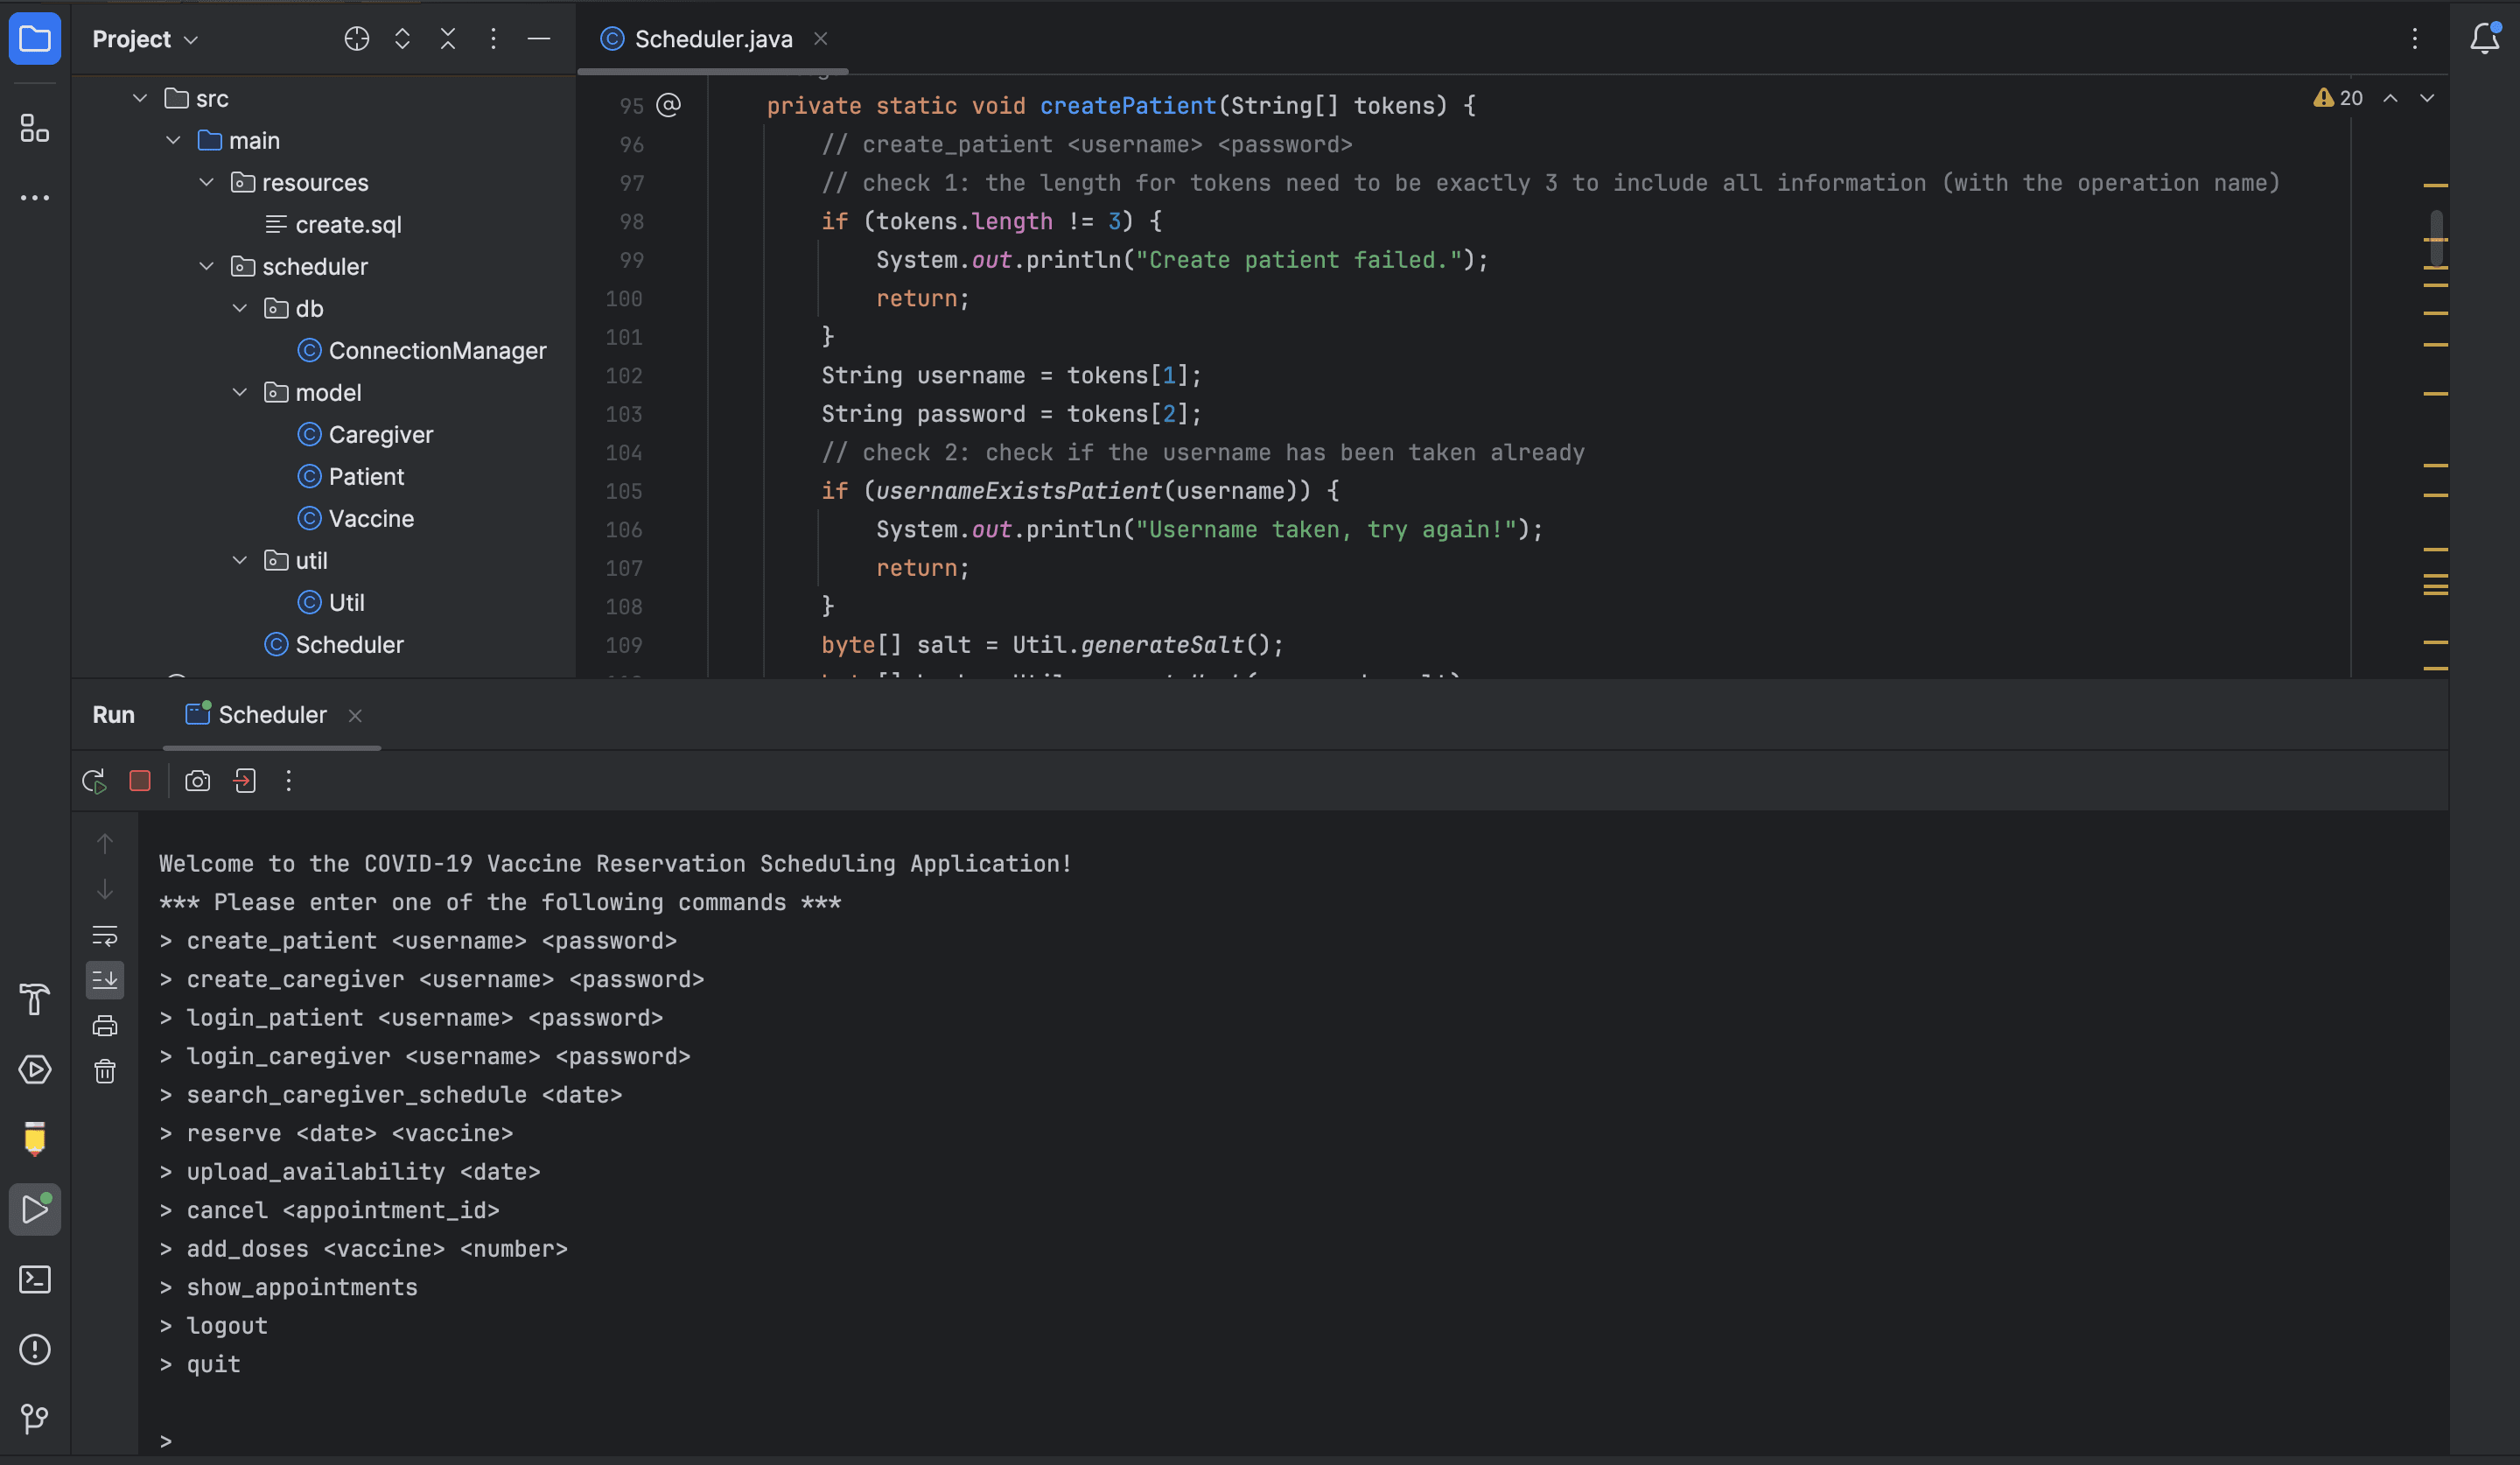Collapse the scheduler package
2520x1465 pixels.
206,267
